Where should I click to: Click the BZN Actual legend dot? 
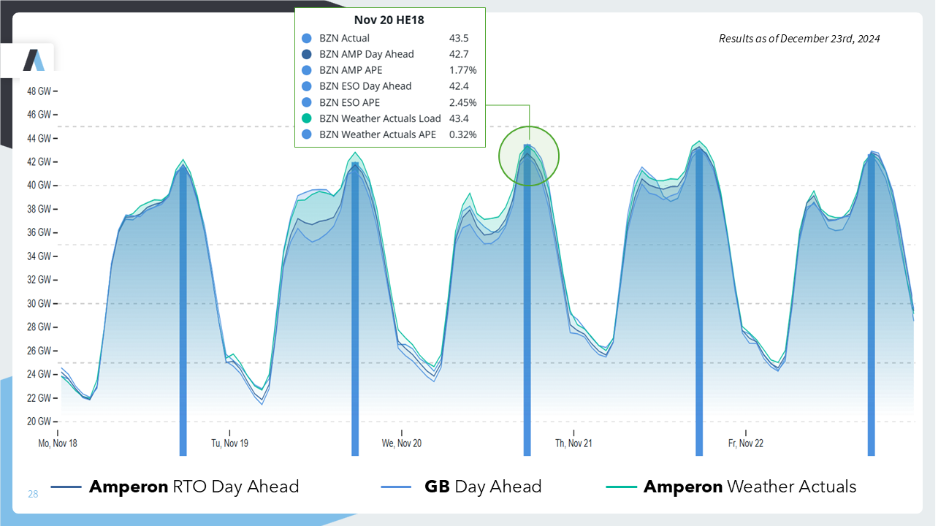307,38
